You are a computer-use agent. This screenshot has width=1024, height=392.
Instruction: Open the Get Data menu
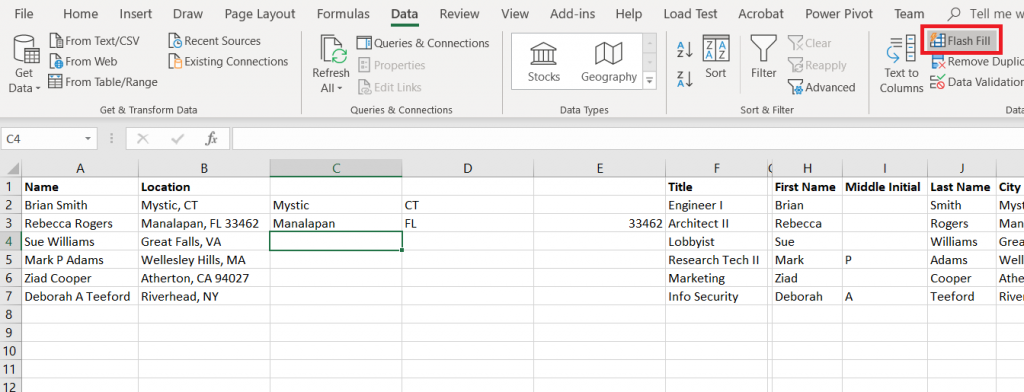[x=24, y=64]
